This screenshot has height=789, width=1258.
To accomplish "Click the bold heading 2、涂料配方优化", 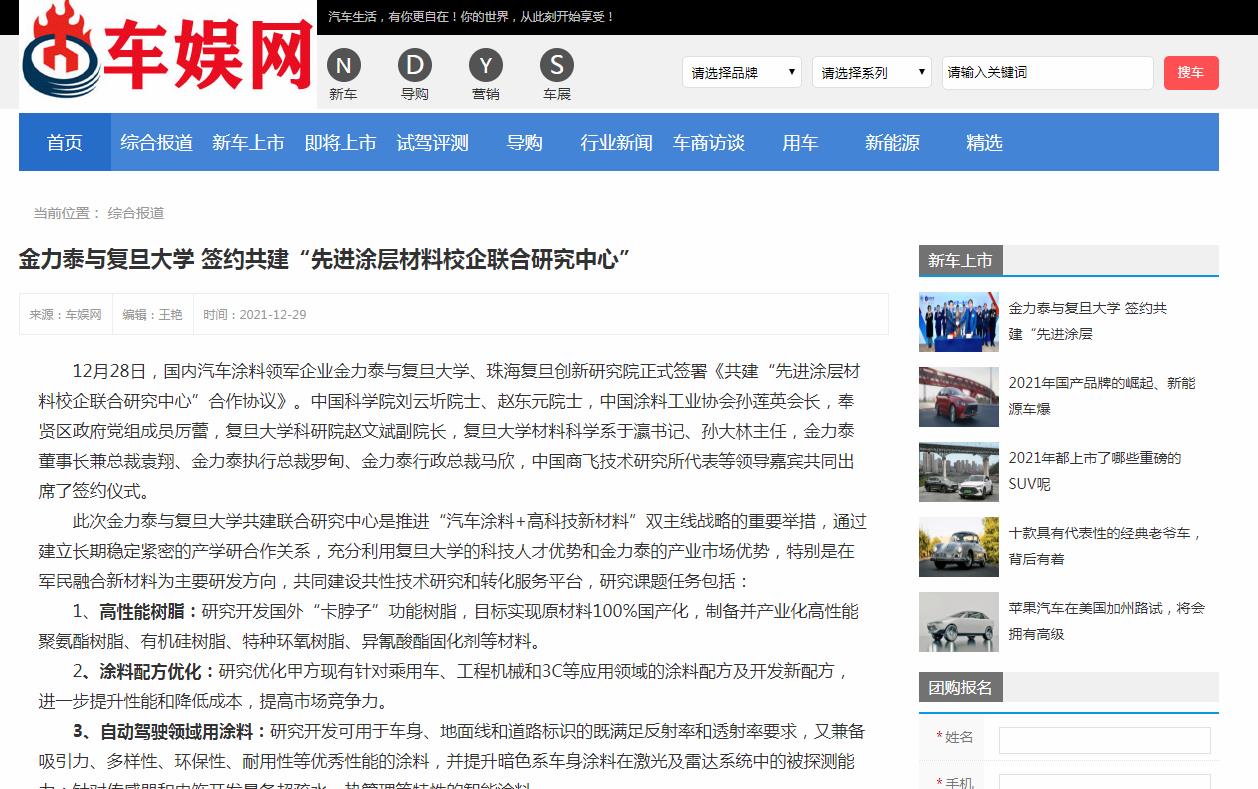I will pos(145,671).
